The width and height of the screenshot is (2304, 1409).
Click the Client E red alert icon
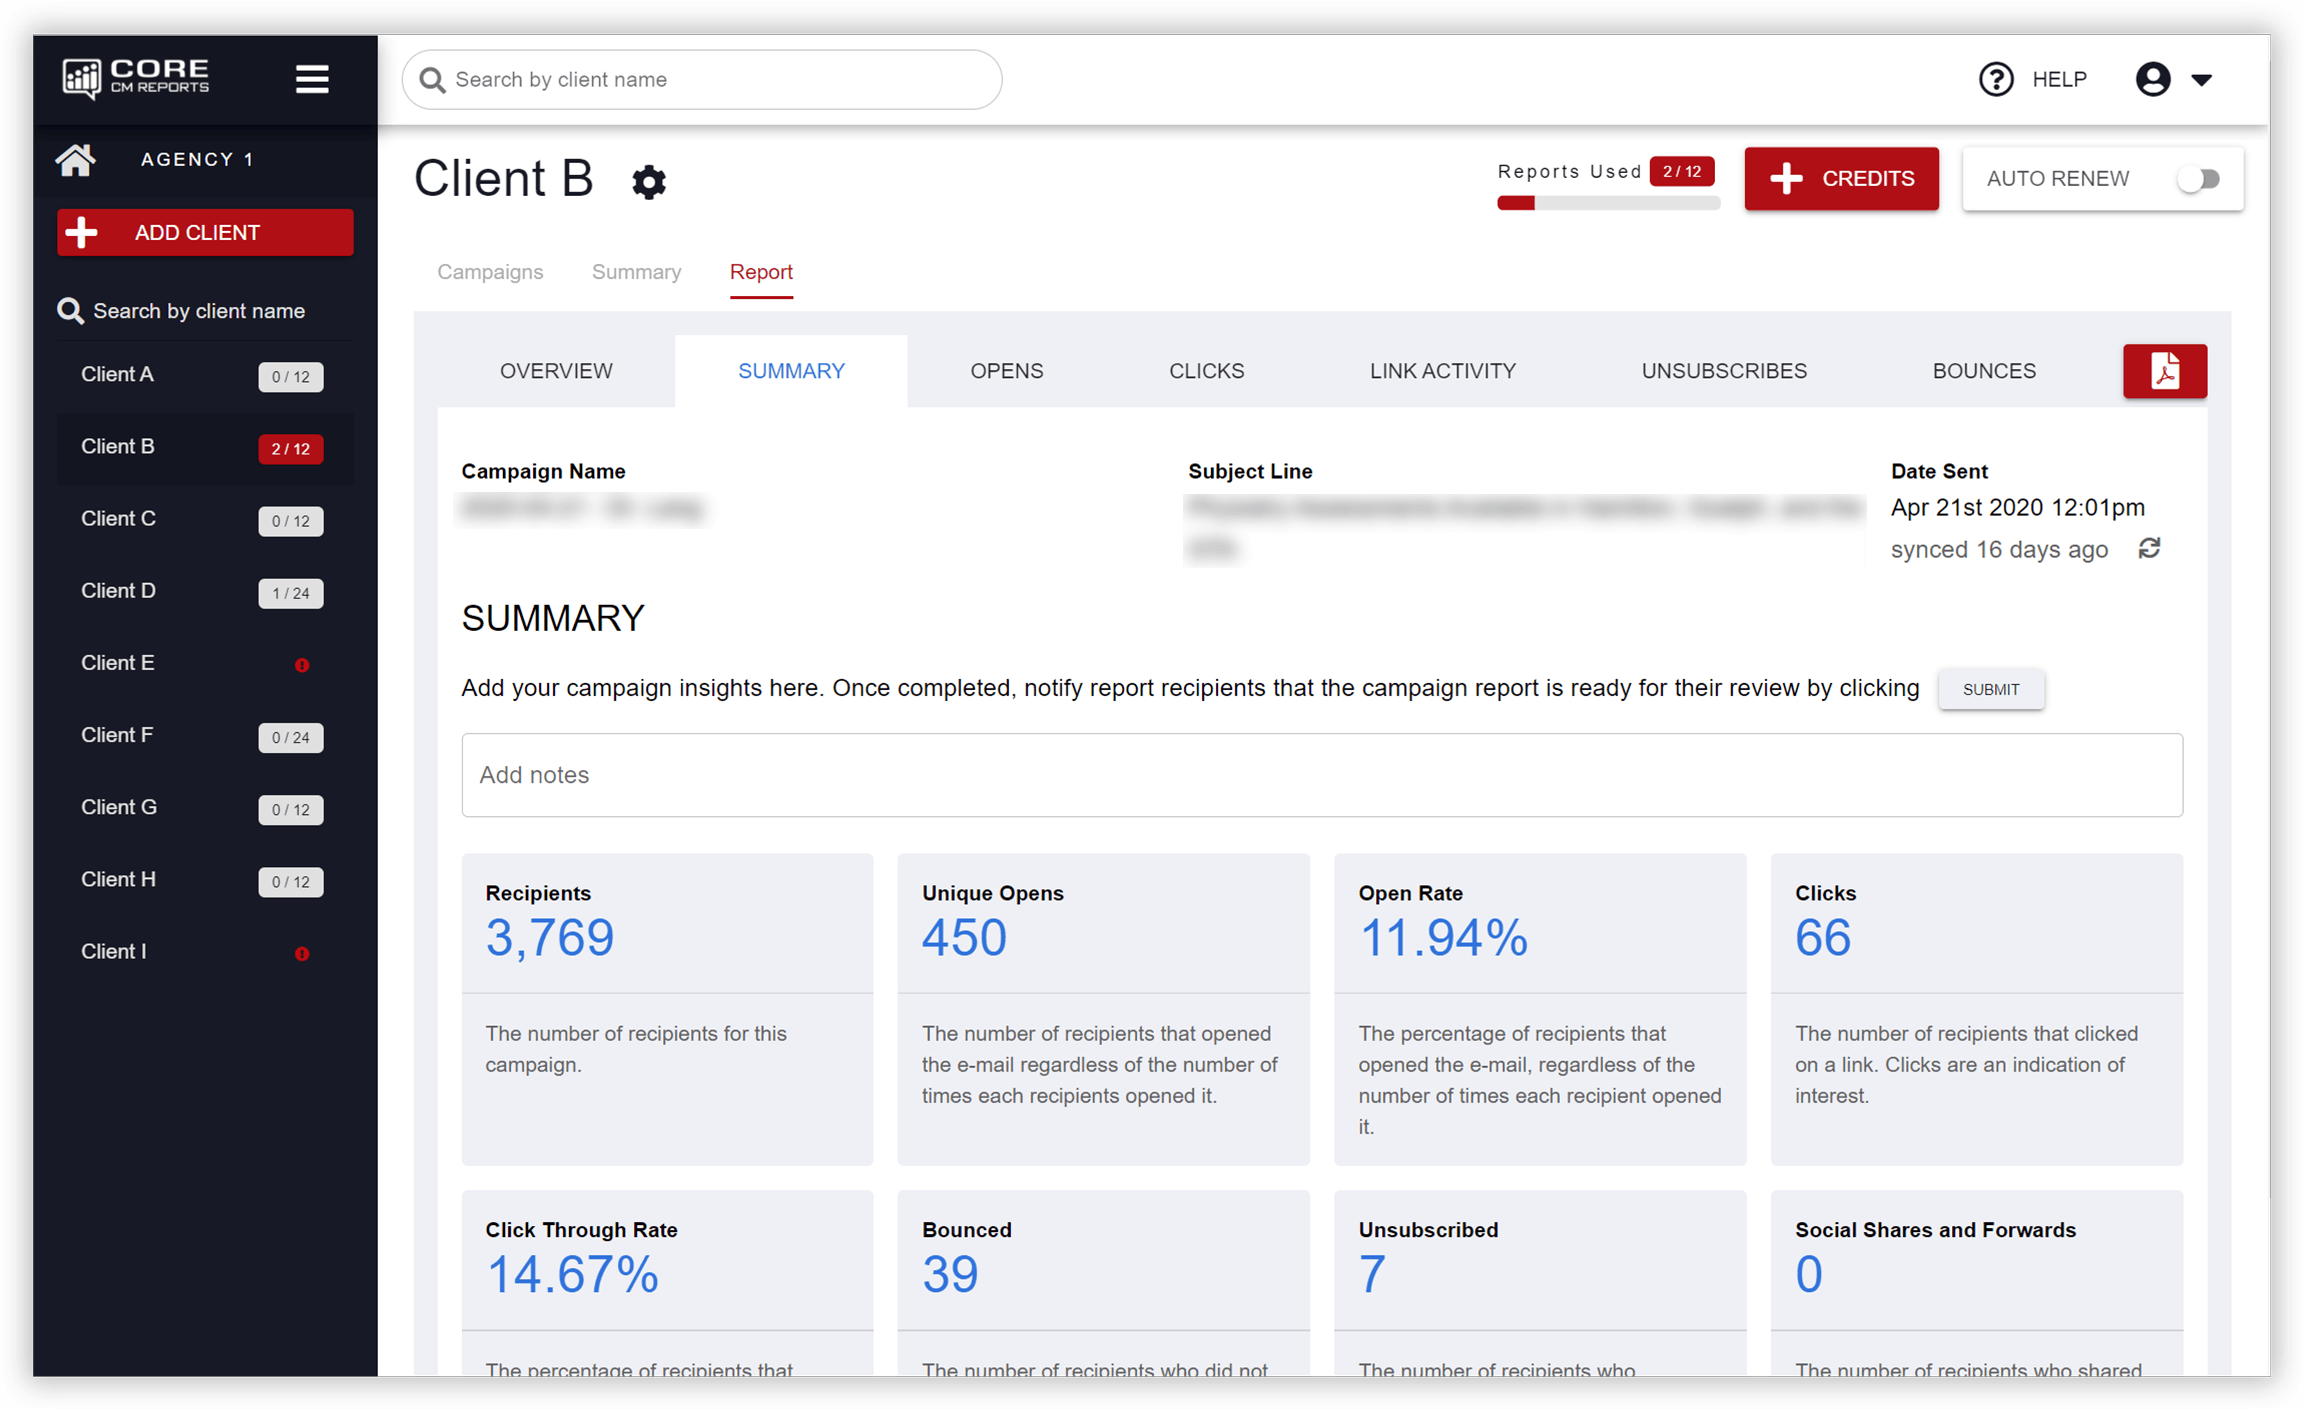[x=302, y=665]
